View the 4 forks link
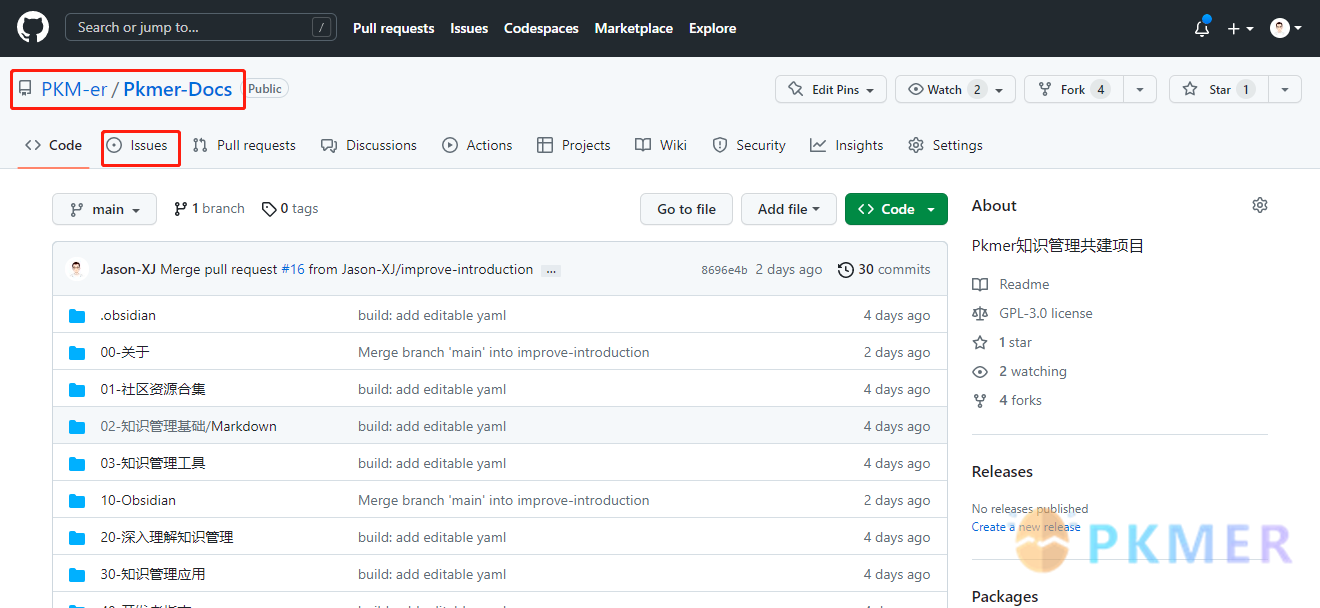Screen dimensions: 1320x608 click(1007, 401)
